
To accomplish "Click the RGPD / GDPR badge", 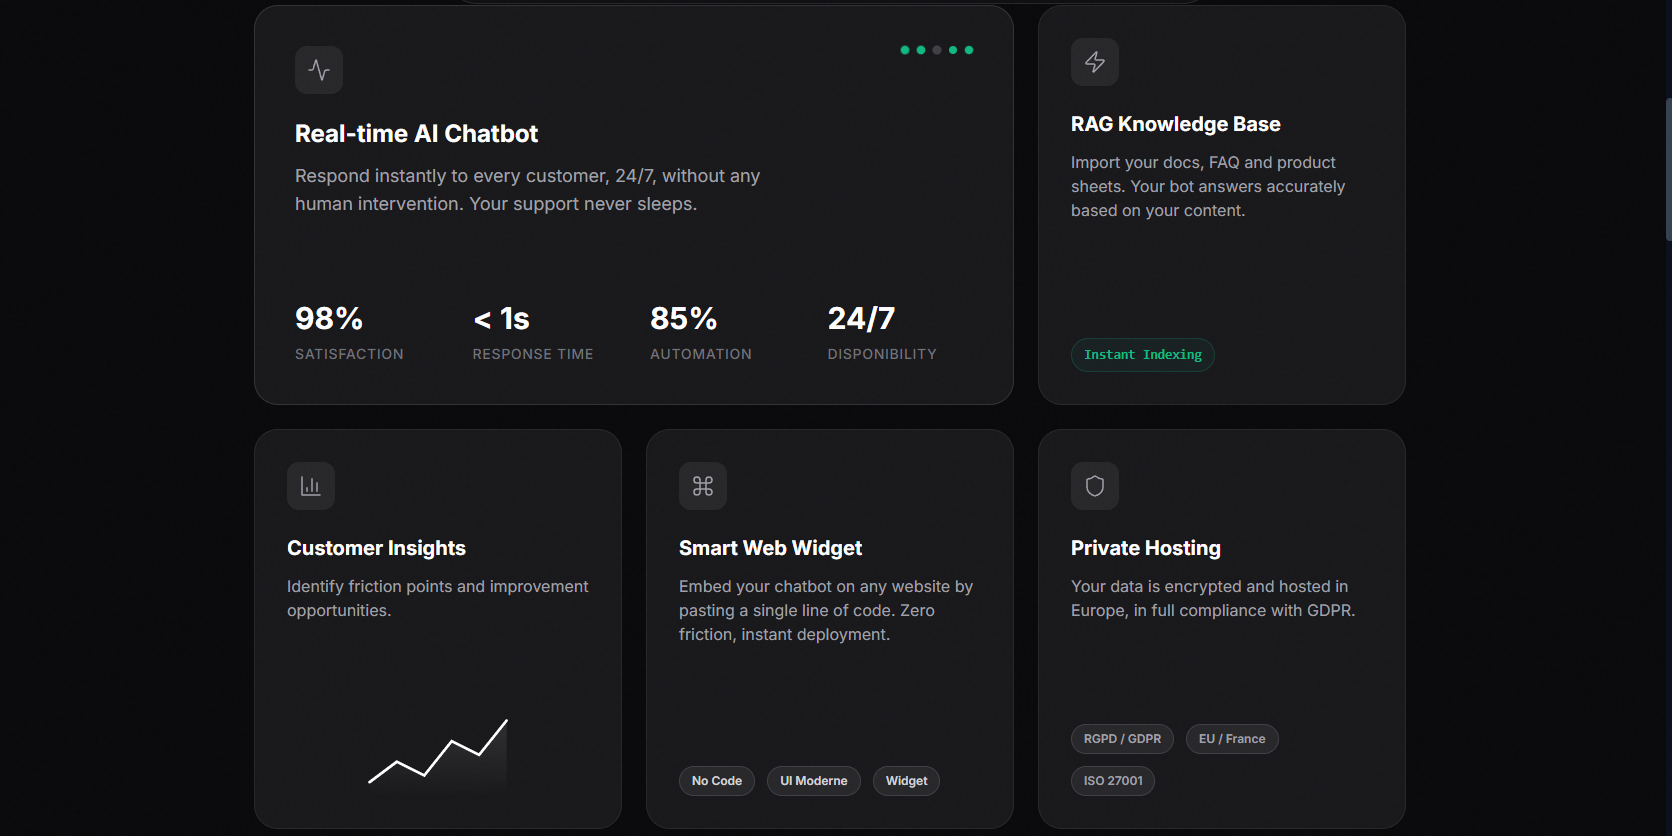I will 1122,739.
